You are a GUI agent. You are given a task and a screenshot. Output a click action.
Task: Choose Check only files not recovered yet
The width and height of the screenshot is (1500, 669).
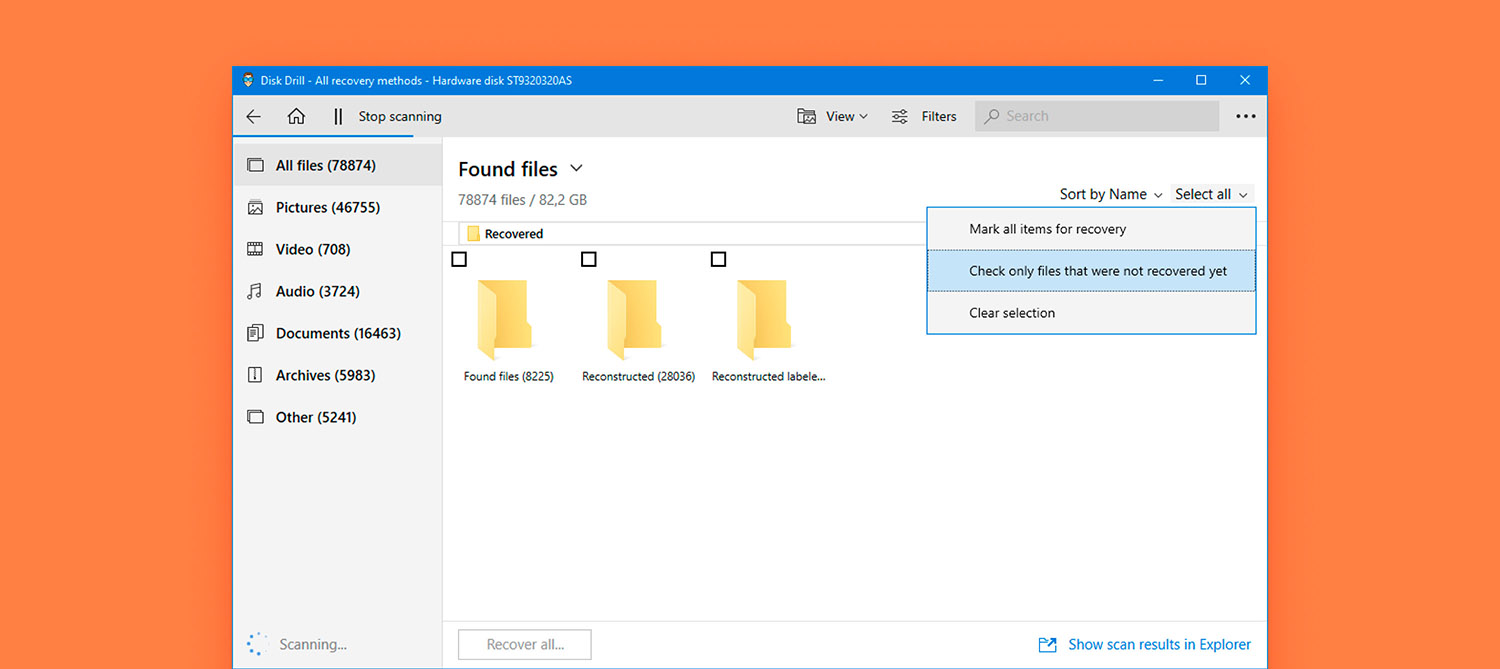(x=1091, y=271)
